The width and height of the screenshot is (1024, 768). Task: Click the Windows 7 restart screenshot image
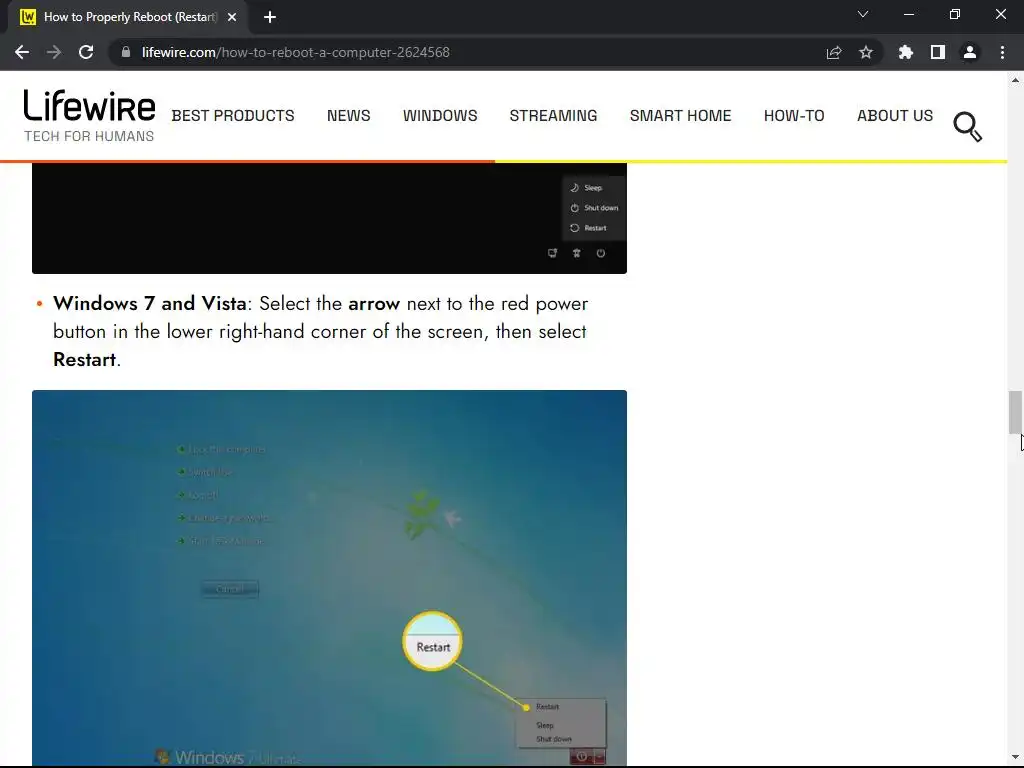329,578
